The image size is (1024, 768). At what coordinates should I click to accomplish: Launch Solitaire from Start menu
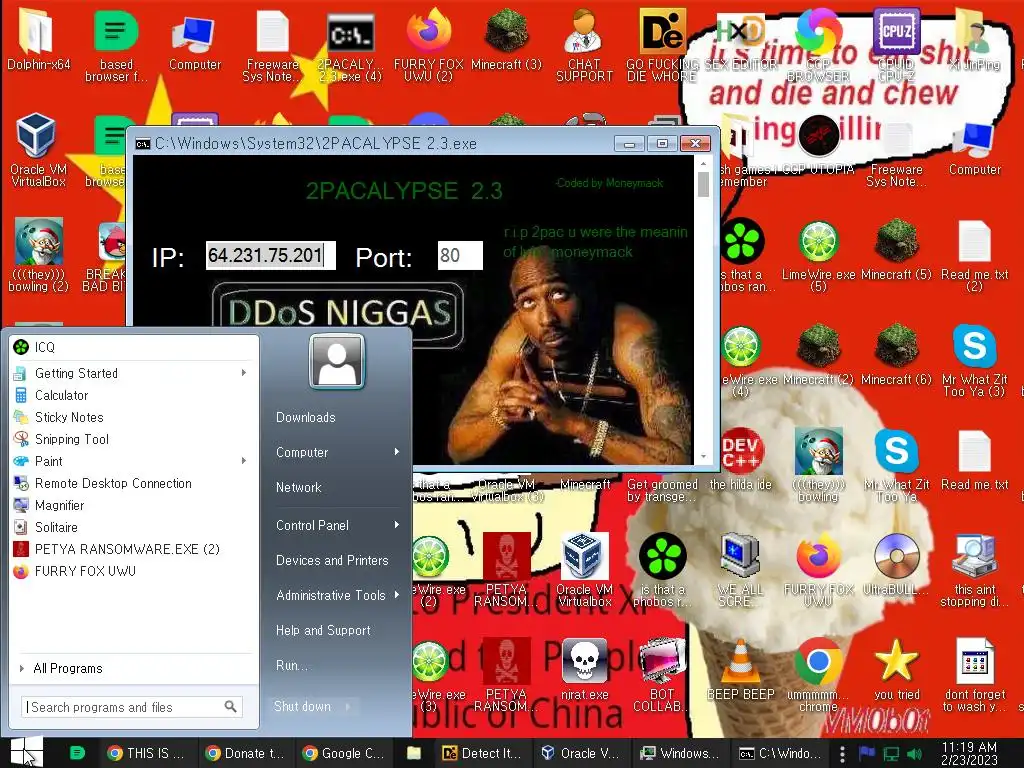tap(134, 527)
